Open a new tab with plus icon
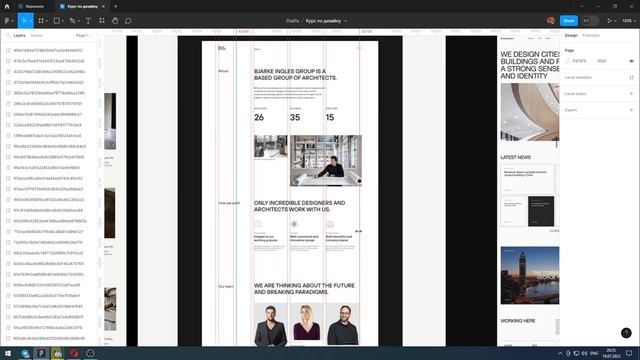The image size is (640, 360). (x=116, y=7)
